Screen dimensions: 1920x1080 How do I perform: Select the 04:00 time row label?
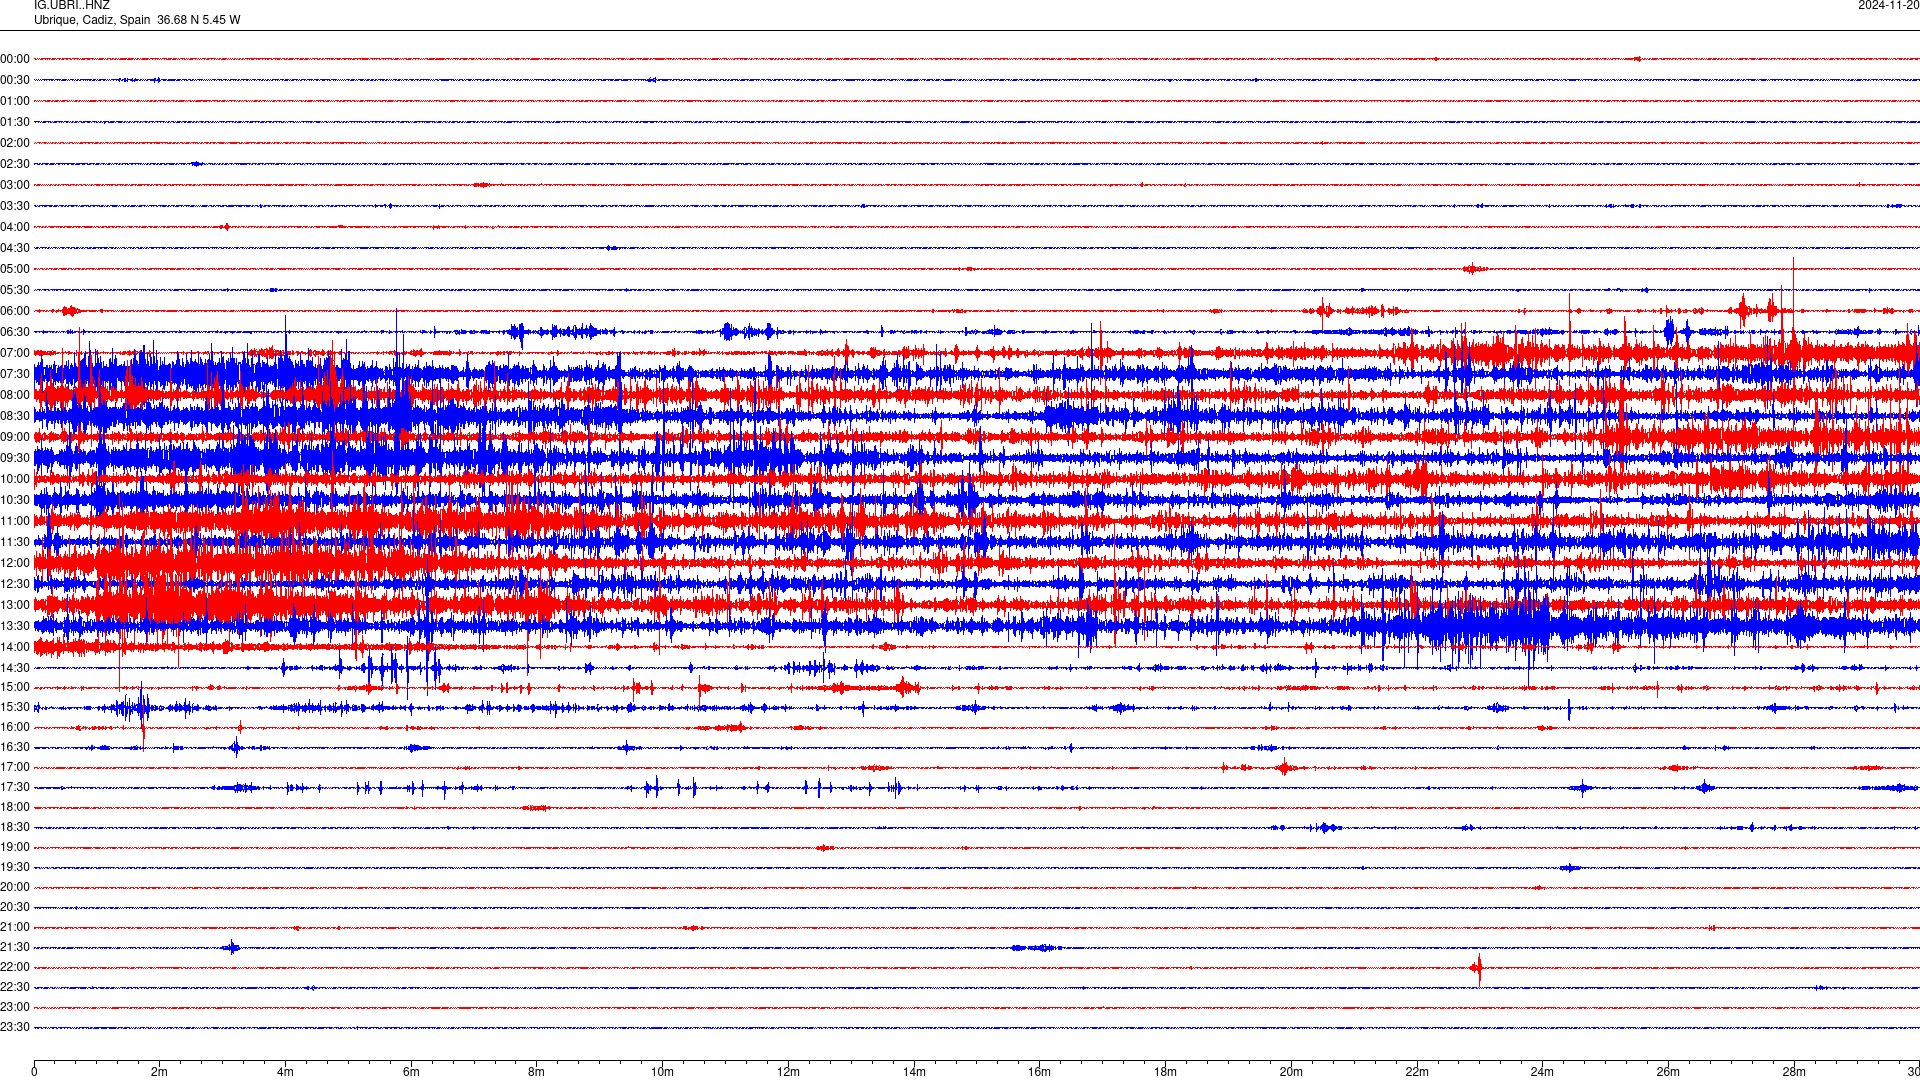[x=15, y=227]
